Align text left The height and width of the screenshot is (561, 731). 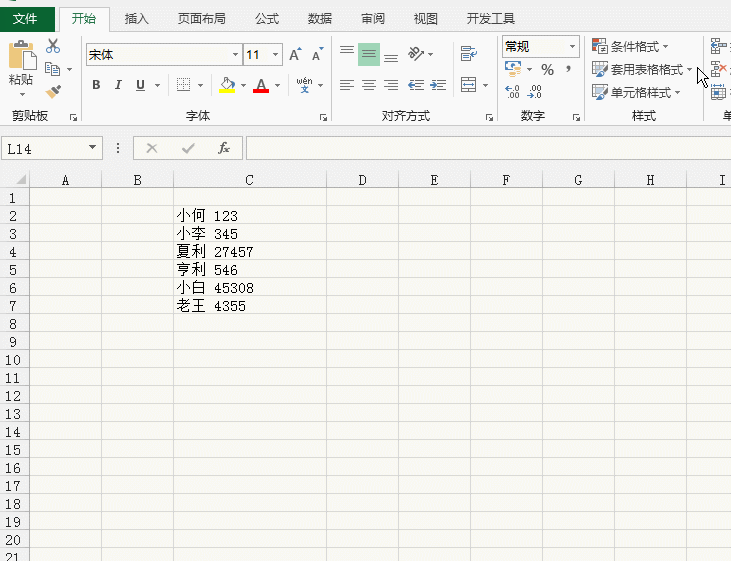[347, 85]
